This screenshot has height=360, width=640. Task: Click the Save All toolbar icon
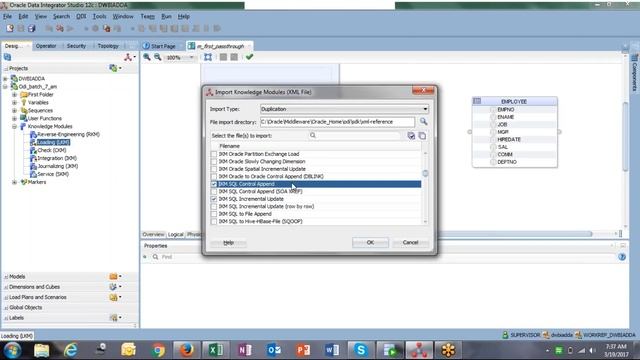coord(31,28)
